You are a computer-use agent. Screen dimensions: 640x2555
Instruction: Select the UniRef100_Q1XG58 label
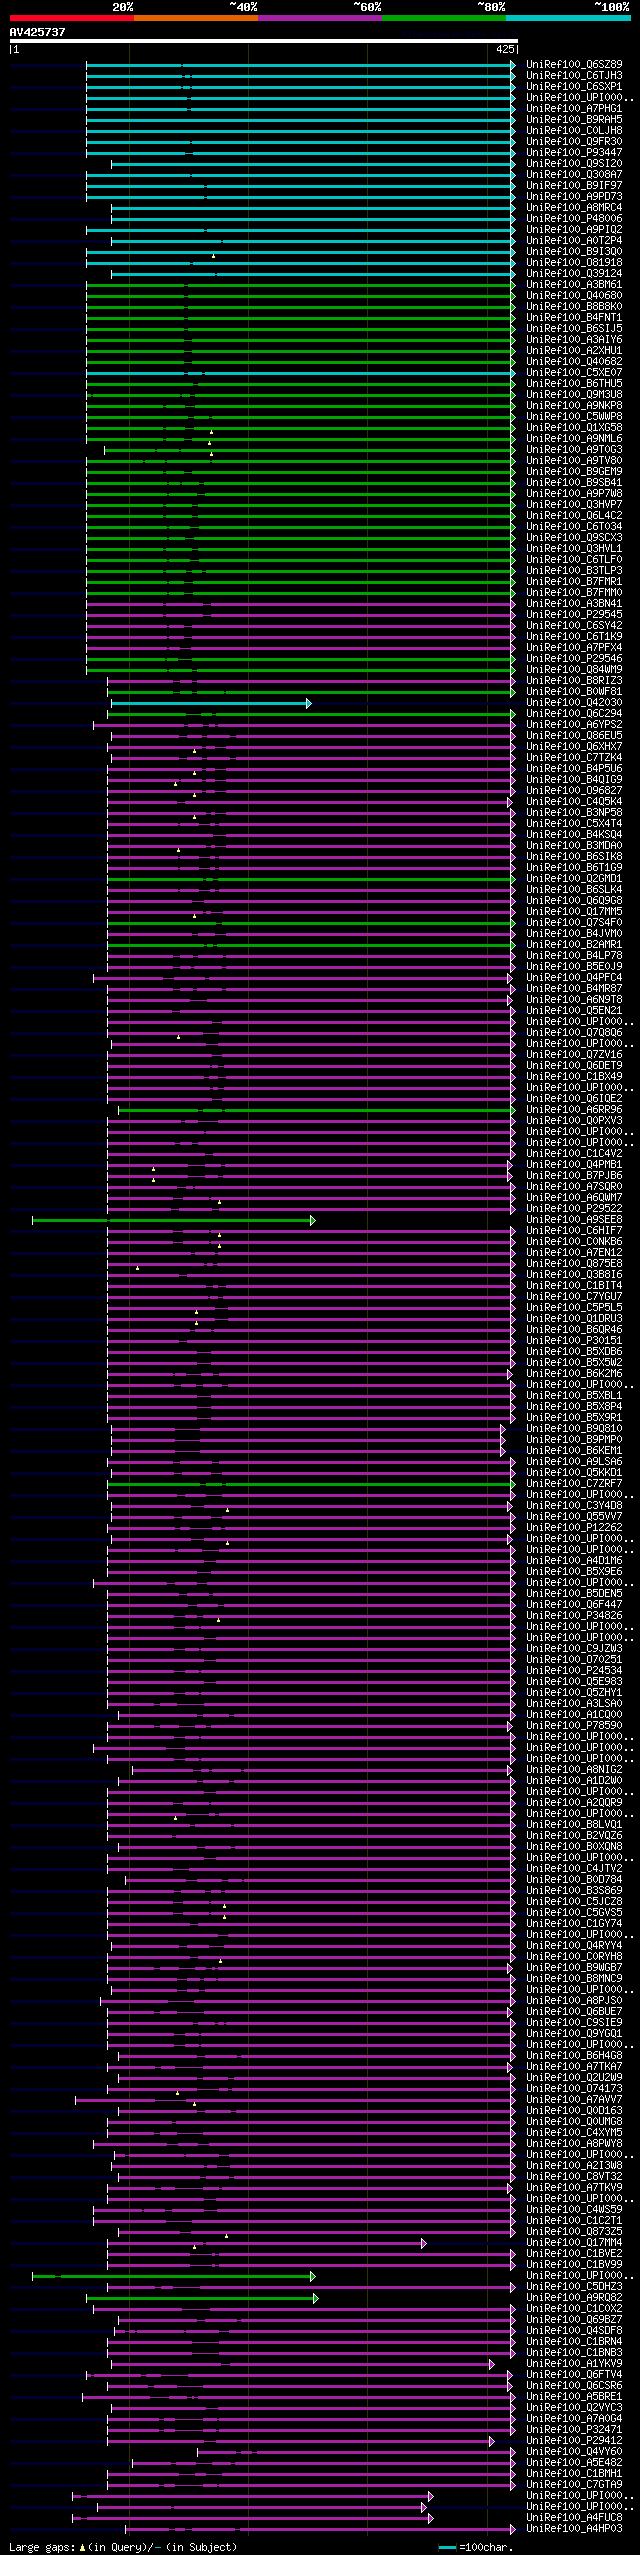tap(574, 428)
